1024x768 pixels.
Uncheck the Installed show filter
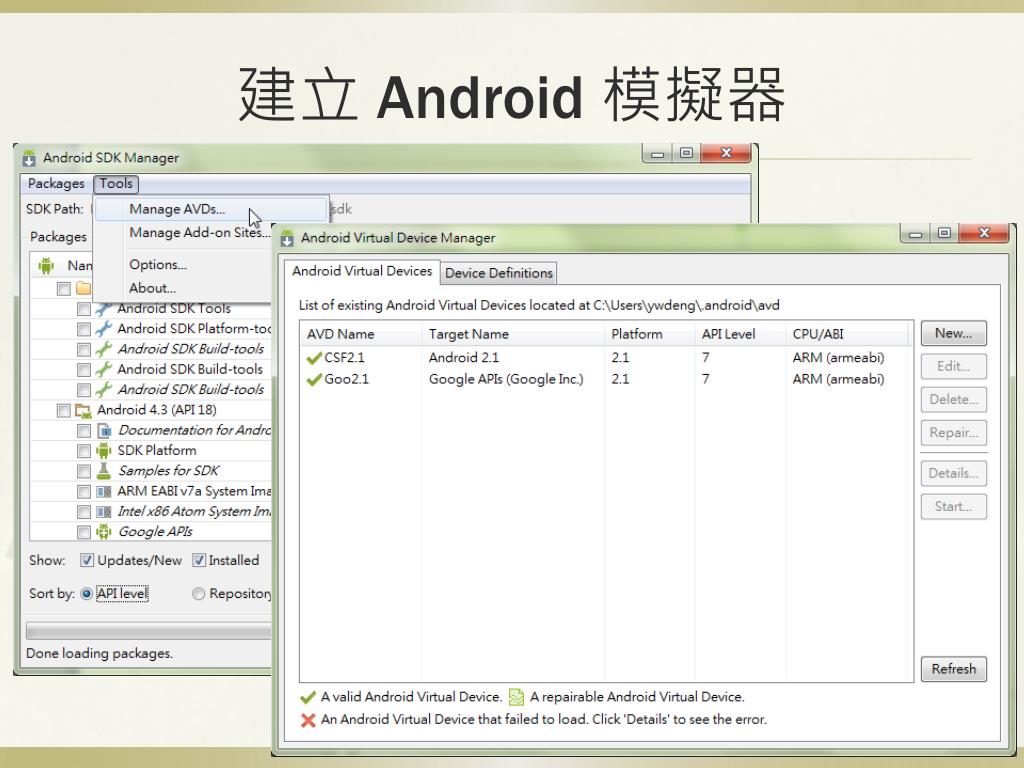[199, 560]
